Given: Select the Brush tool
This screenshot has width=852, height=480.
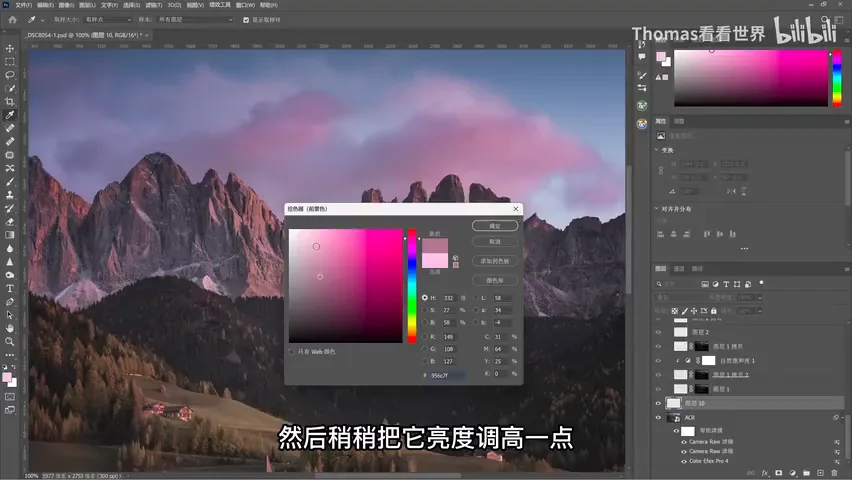Looking at the screenshot, I should (10, 182).
